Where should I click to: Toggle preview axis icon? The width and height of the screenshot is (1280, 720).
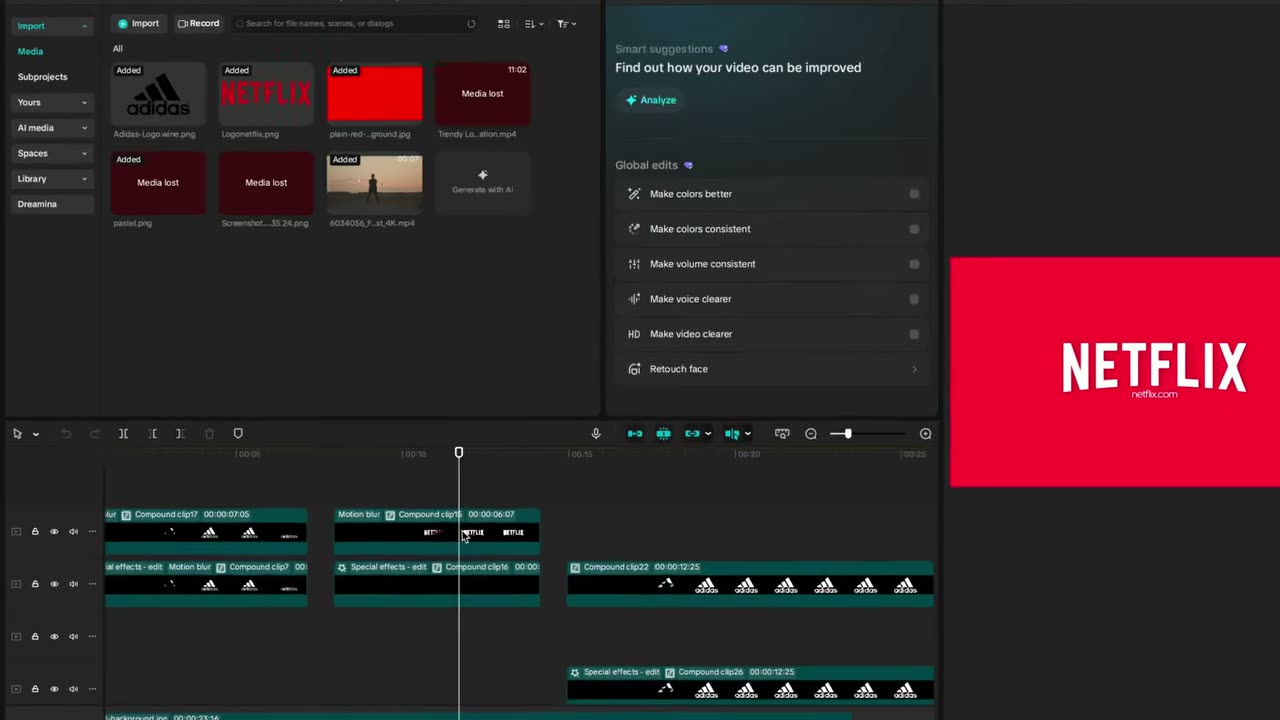coord(732,434)
